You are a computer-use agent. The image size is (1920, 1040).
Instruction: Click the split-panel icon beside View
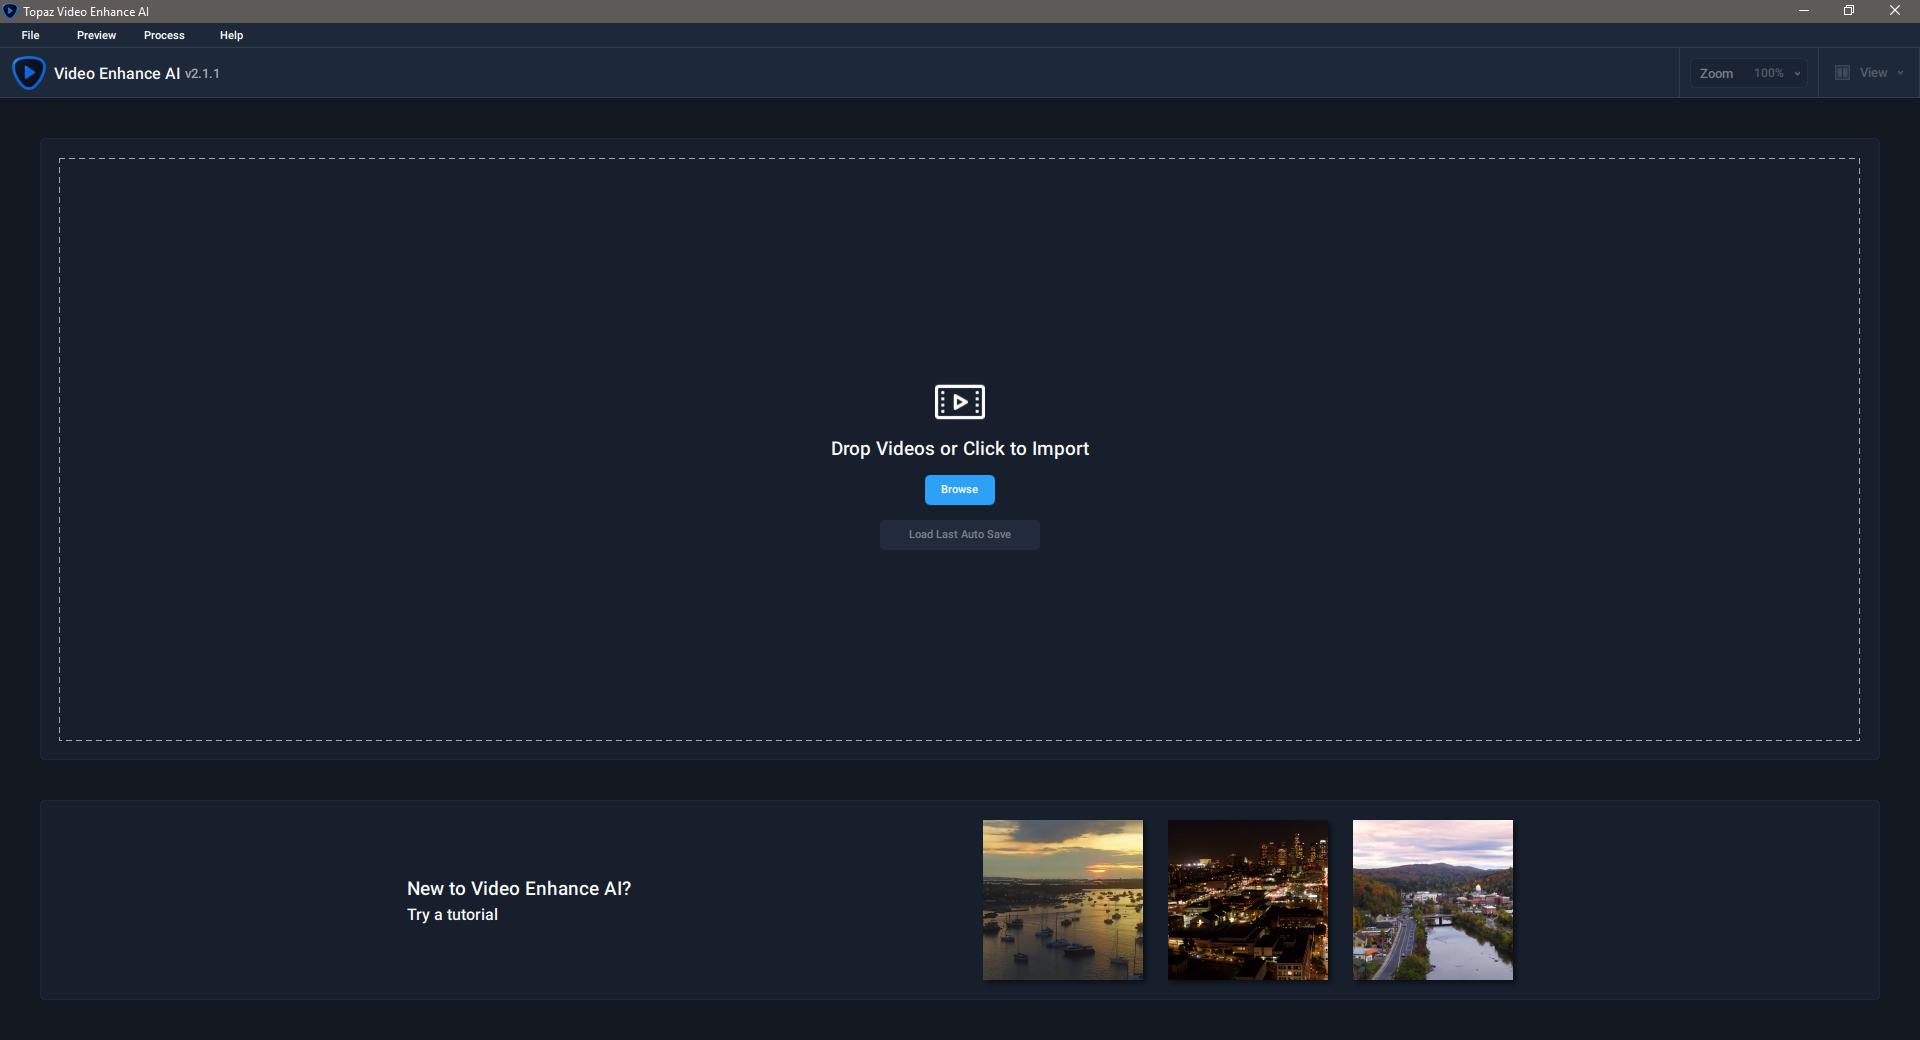1842,73
